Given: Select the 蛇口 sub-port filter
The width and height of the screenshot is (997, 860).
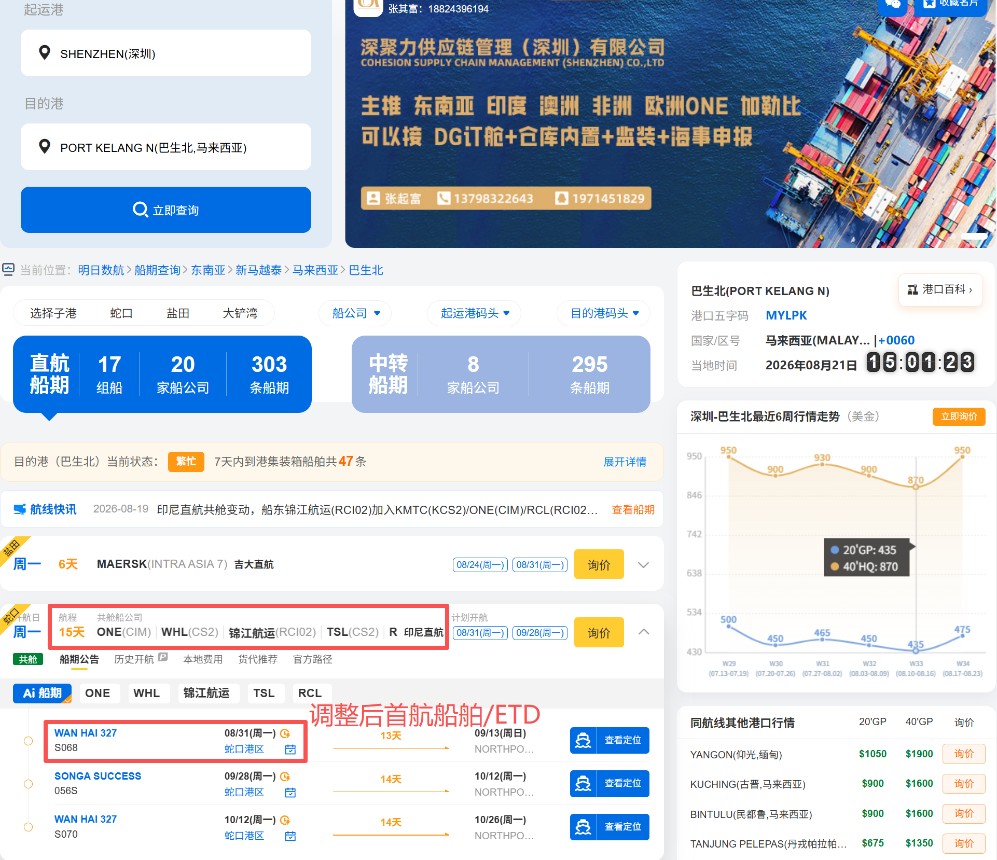Looking at the screenshot, I should click(x=121, y=313).
